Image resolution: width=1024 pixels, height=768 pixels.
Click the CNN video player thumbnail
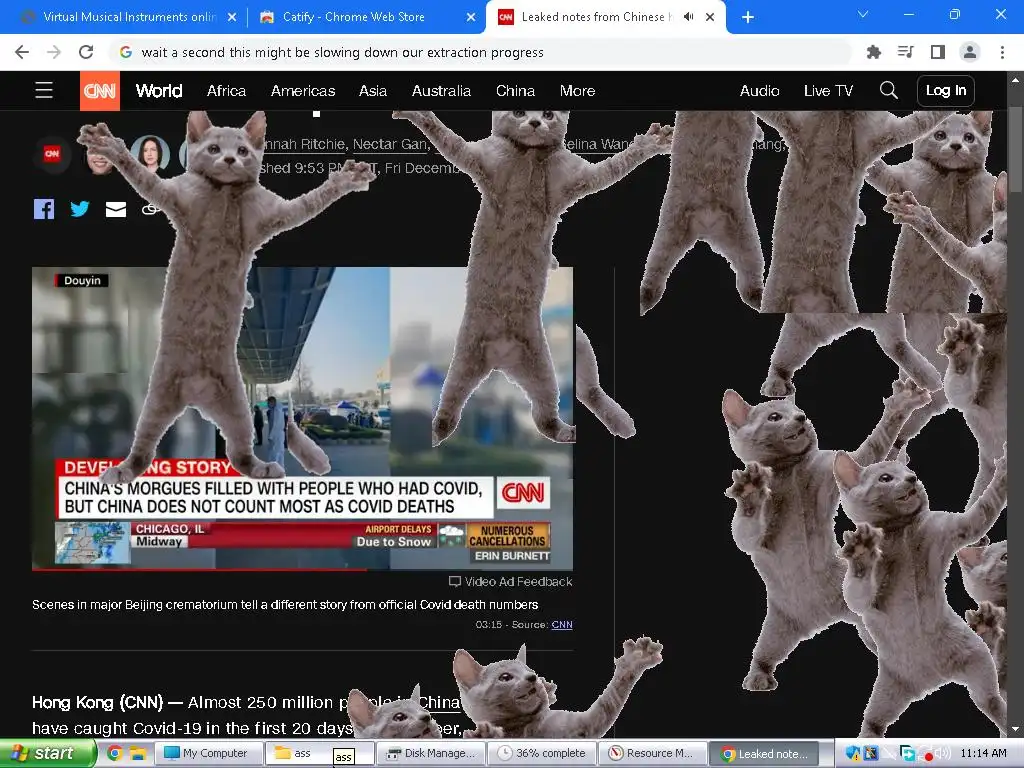click(x=302, y=418)
